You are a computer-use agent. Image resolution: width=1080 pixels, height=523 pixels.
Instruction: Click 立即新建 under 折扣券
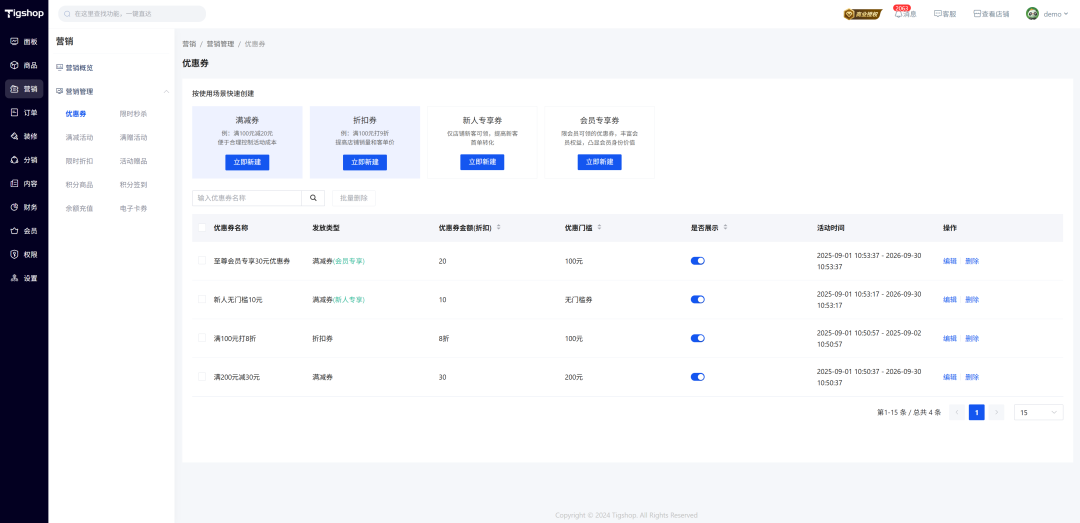(x=365, y=162)
